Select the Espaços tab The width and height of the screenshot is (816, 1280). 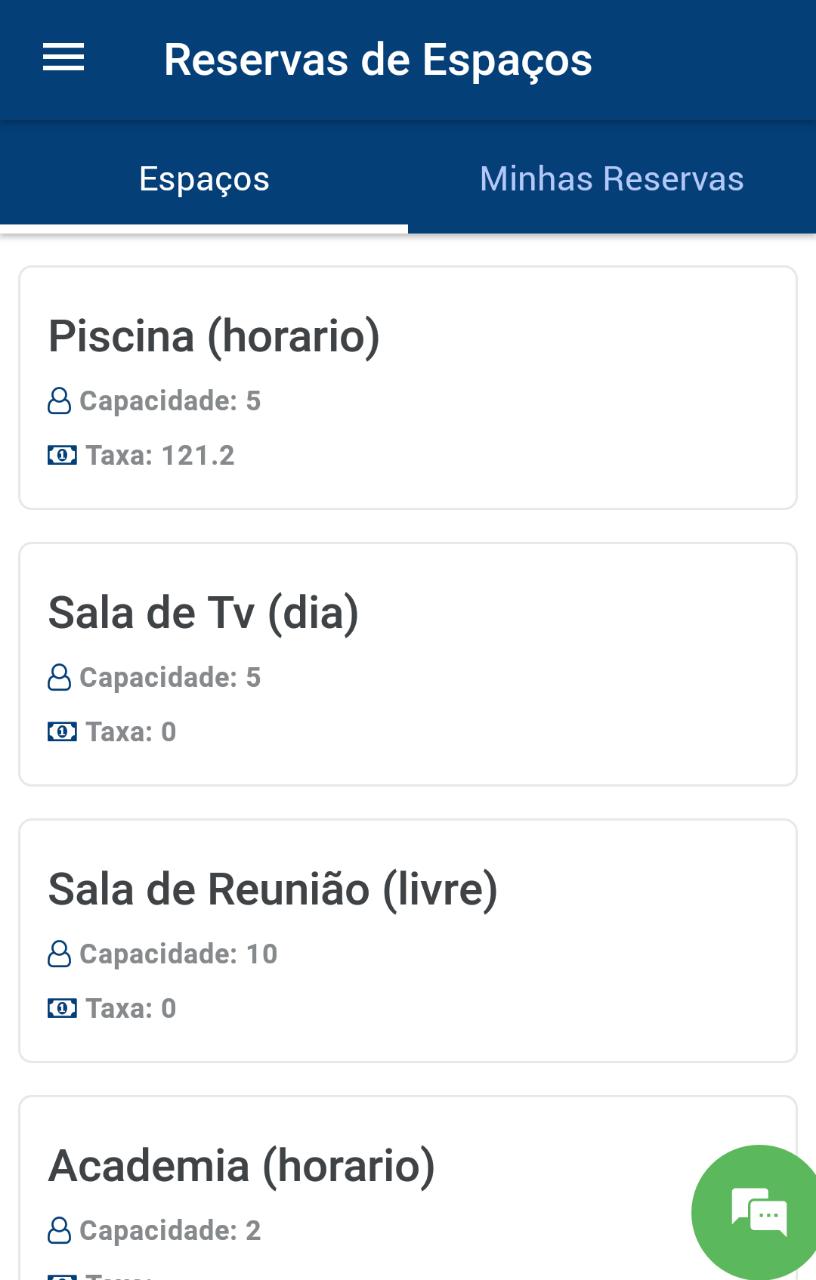tap(204, 178)
